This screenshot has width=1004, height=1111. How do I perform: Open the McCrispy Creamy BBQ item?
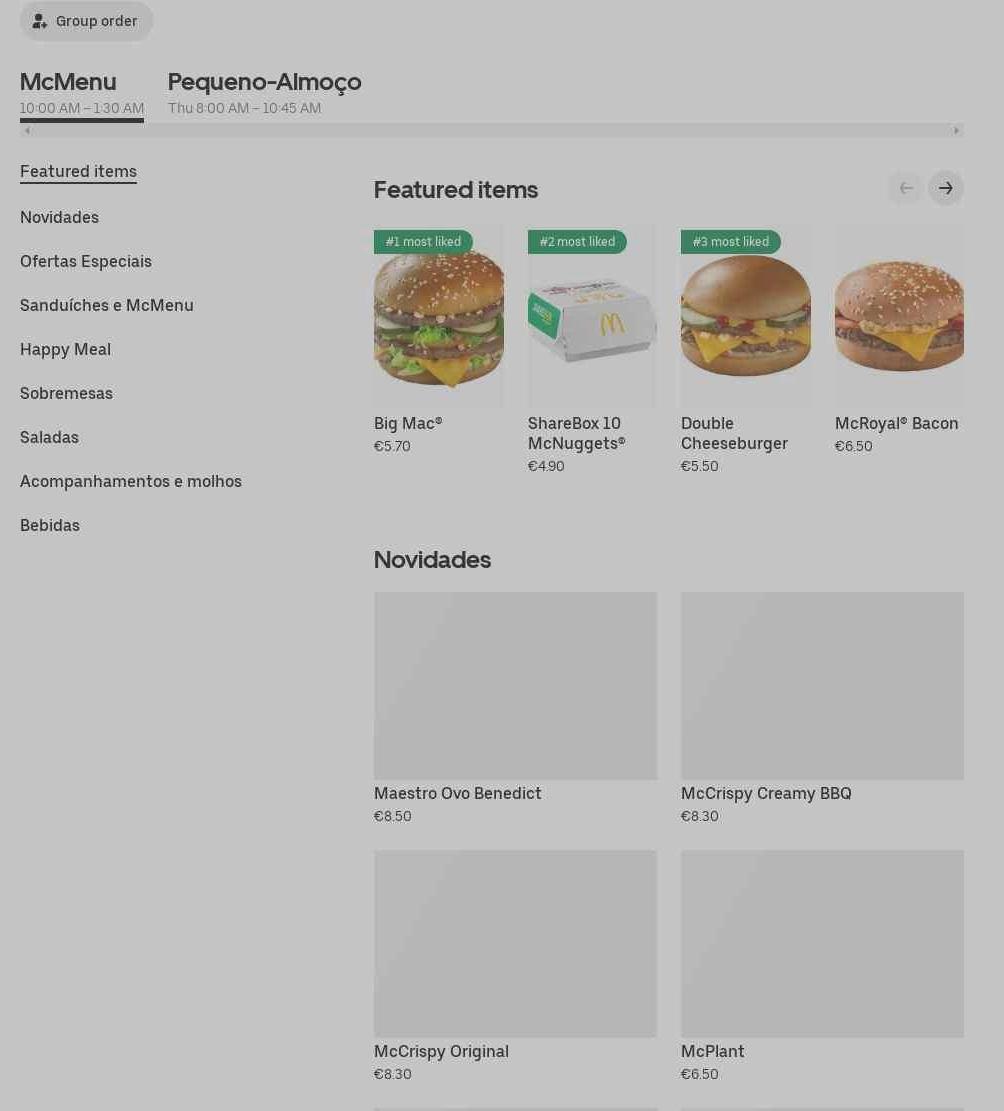(822, 709)
